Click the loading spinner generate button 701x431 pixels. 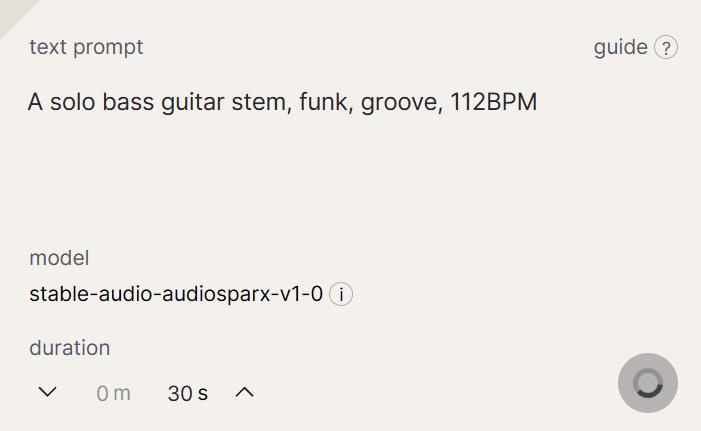coord(648,383)
